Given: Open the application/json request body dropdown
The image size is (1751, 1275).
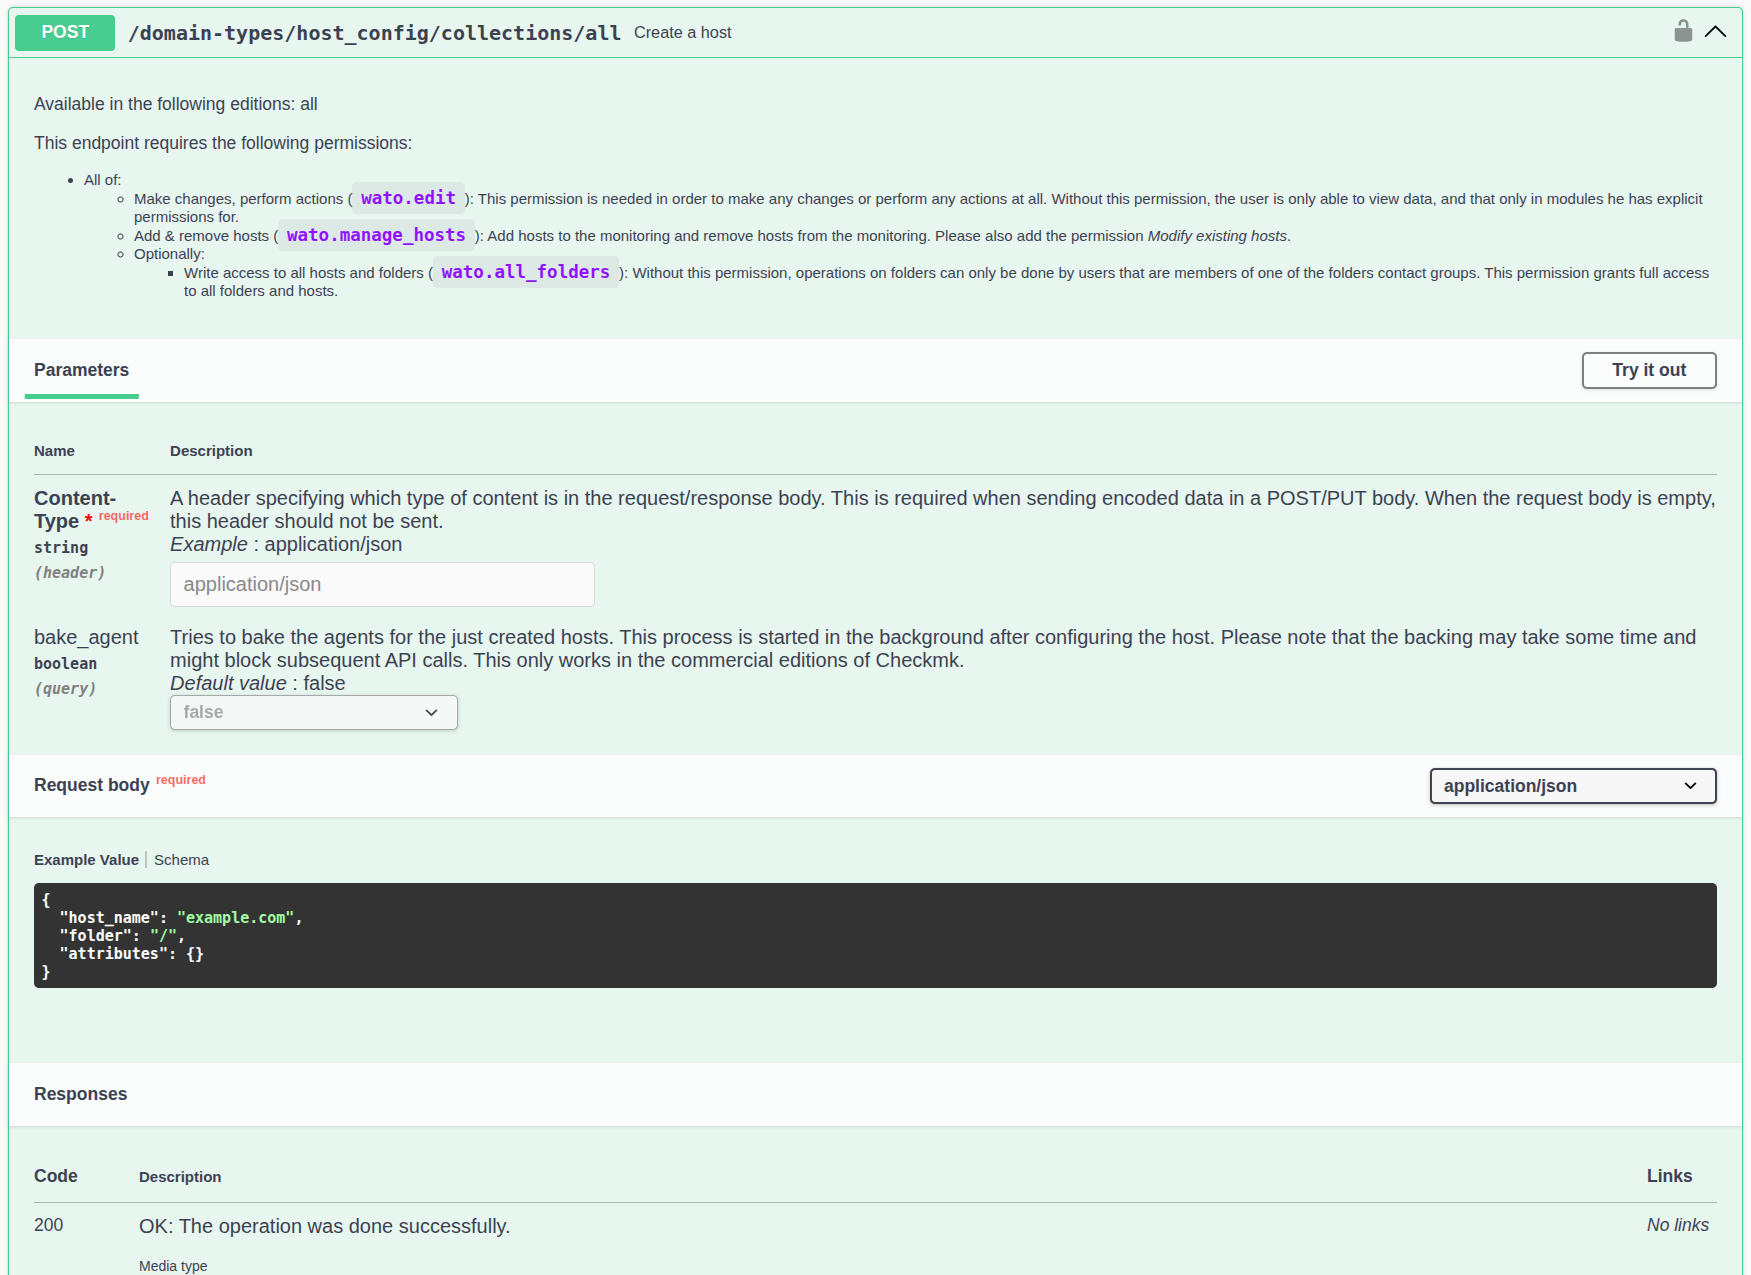Looking at the screenshot, I should pos(1572,786).
